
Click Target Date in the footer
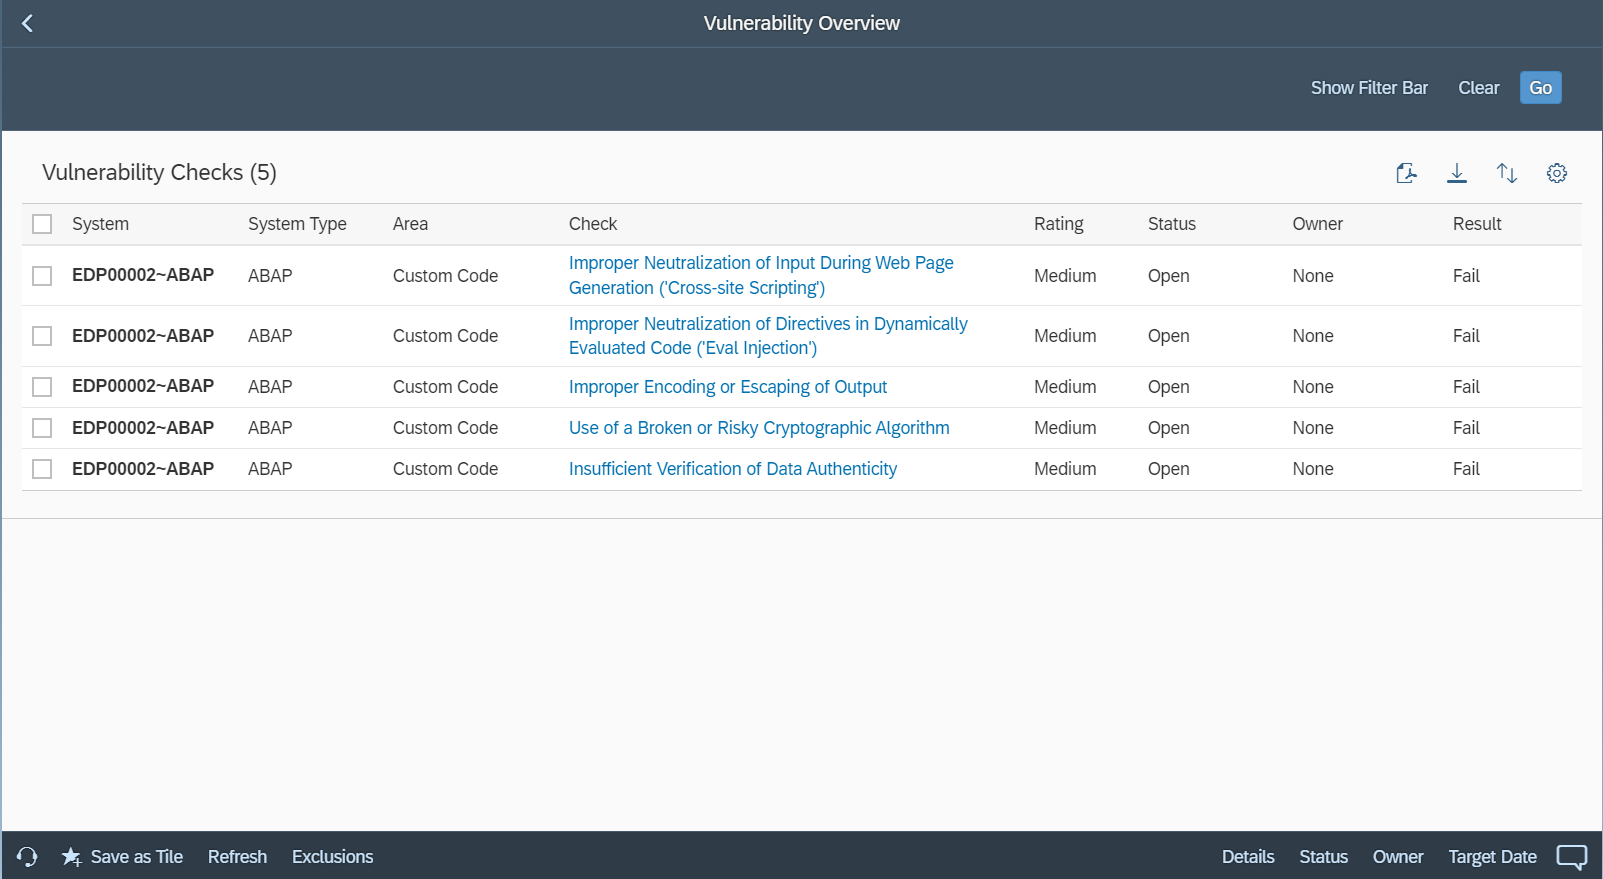[x=1491, y=857]
